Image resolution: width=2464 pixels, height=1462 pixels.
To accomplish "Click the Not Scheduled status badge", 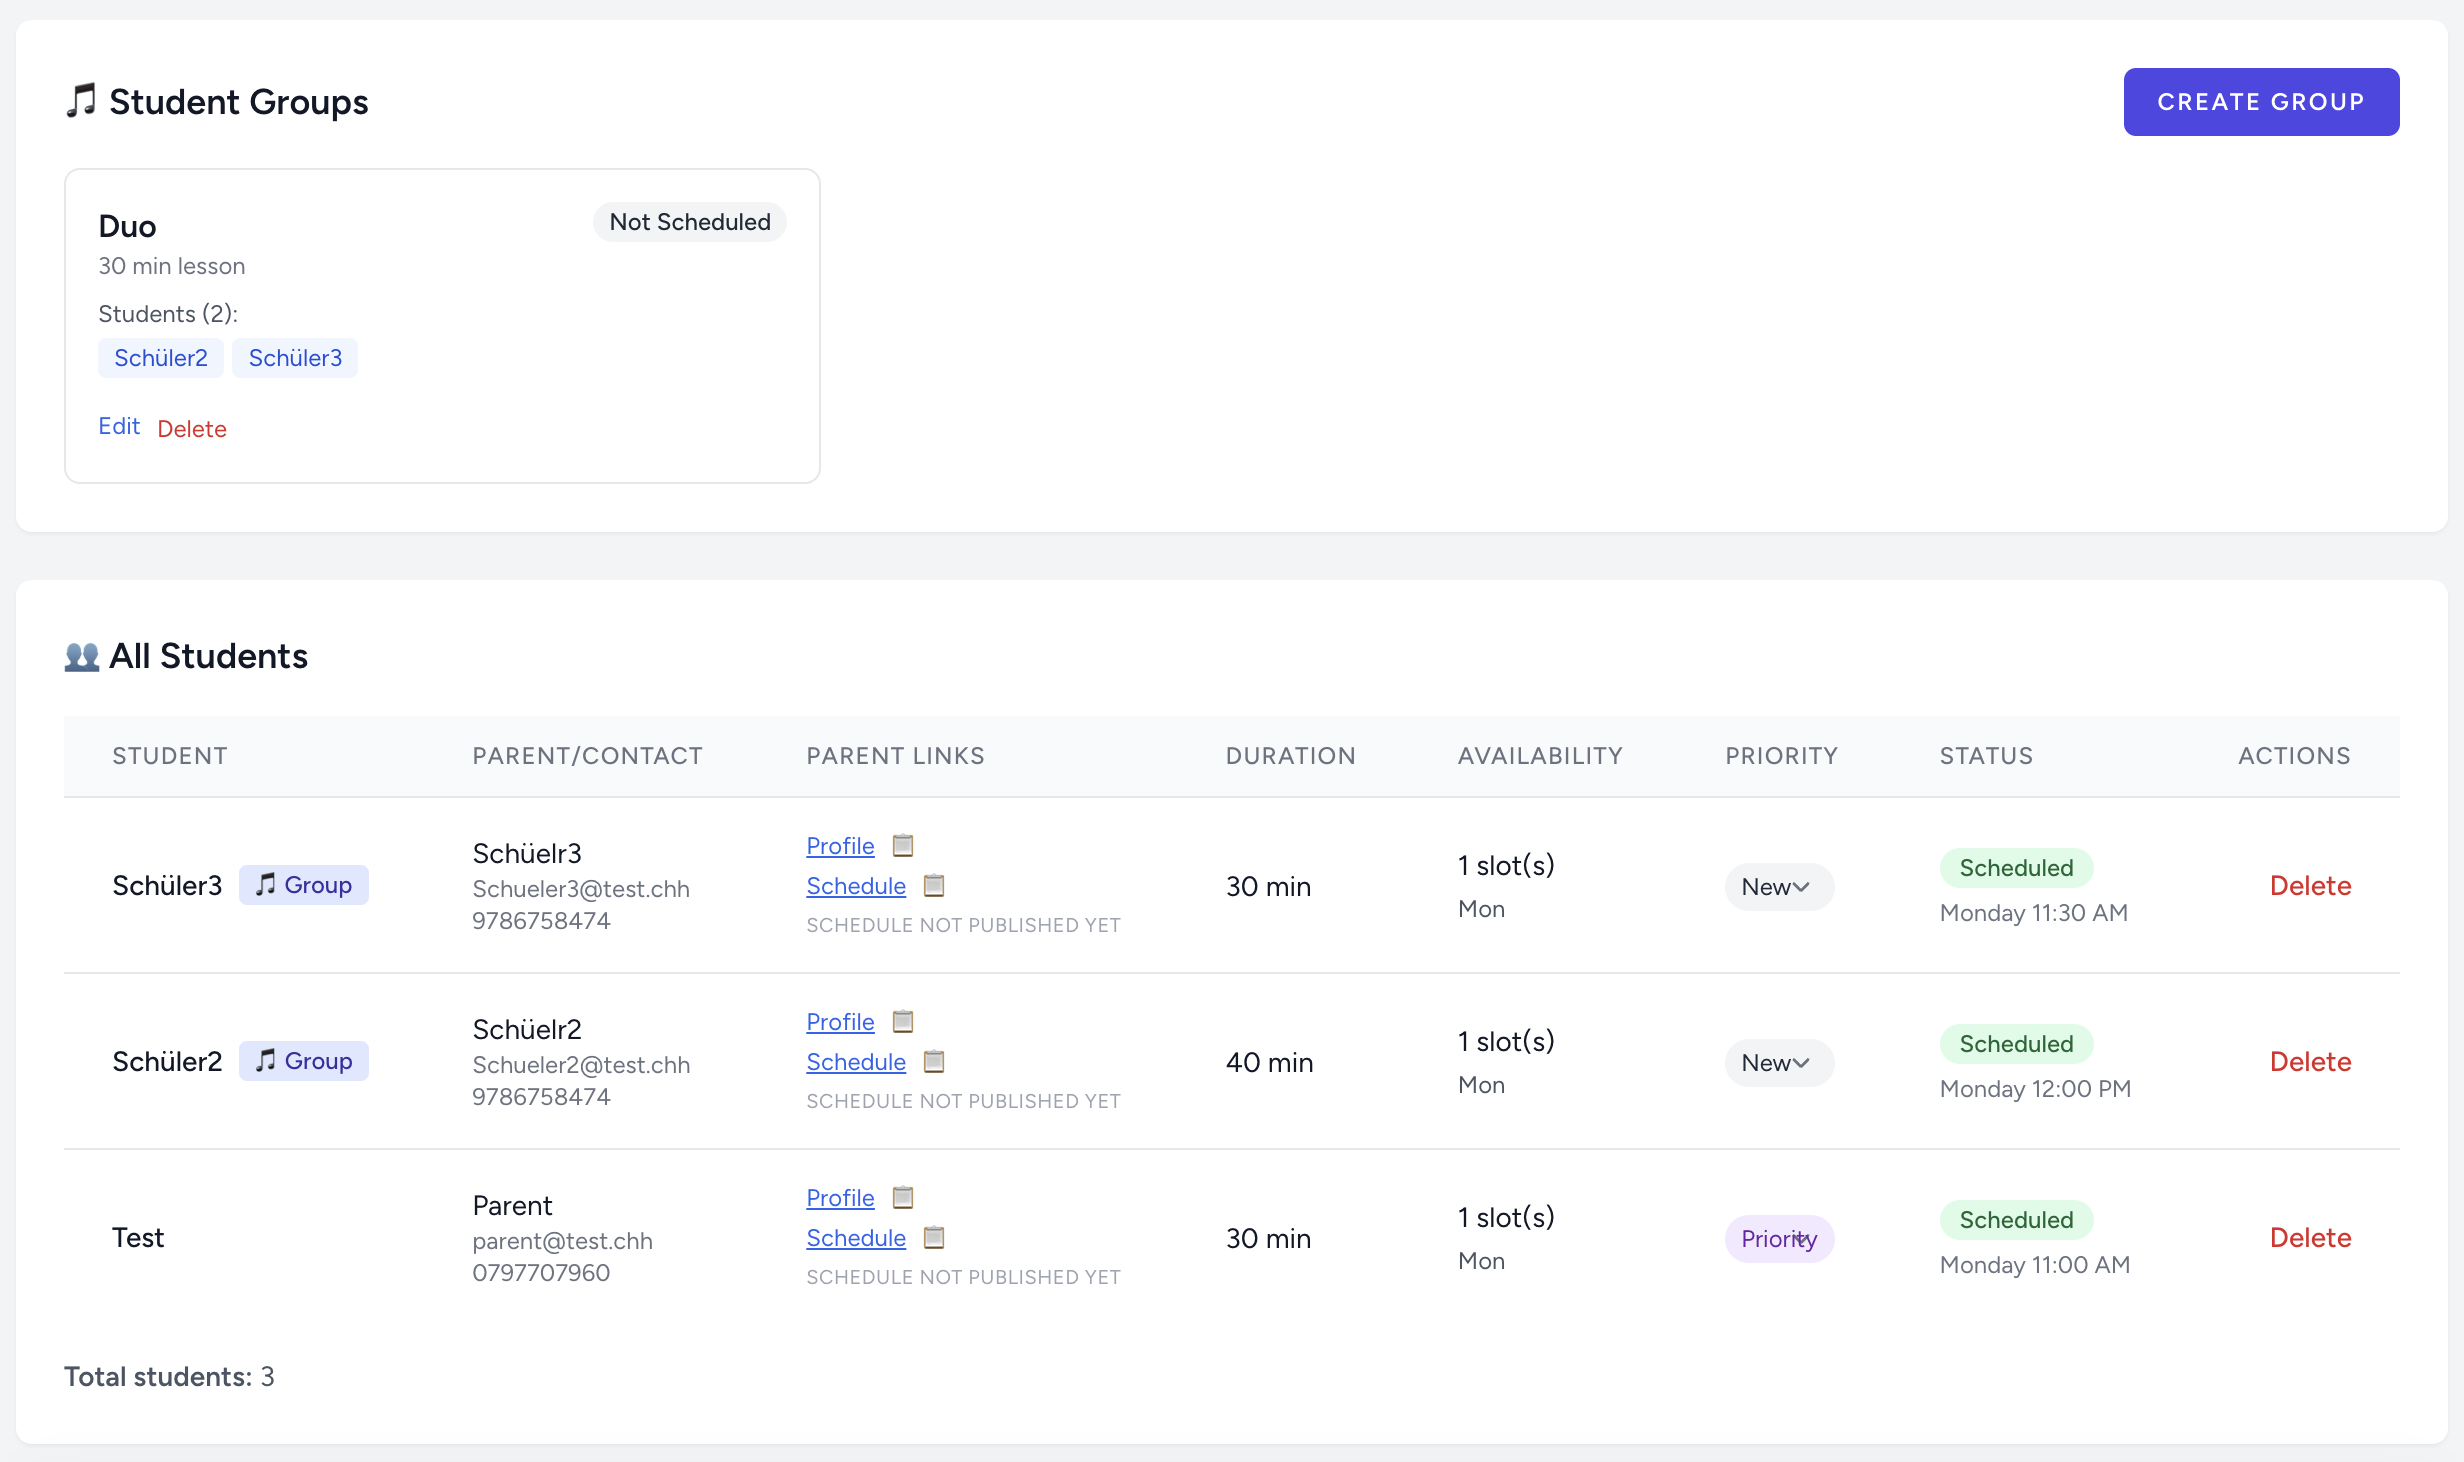I will point(690,222).
